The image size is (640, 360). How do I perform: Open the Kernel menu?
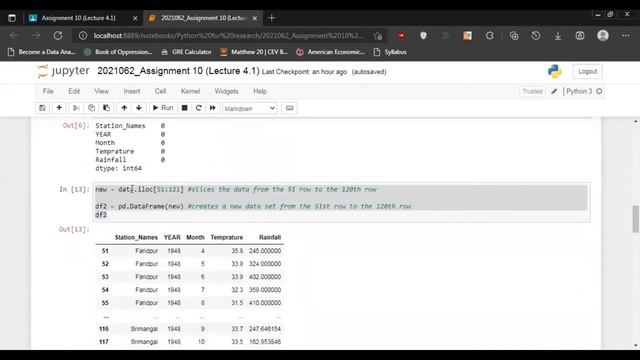(x=190, y=91)
